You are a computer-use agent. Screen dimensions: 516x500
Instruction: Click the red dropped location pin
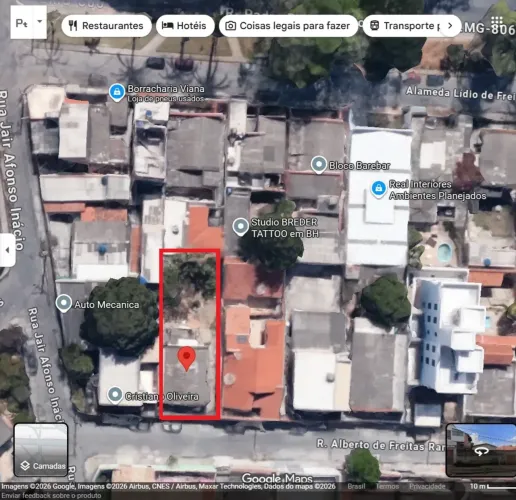[187, 359]
